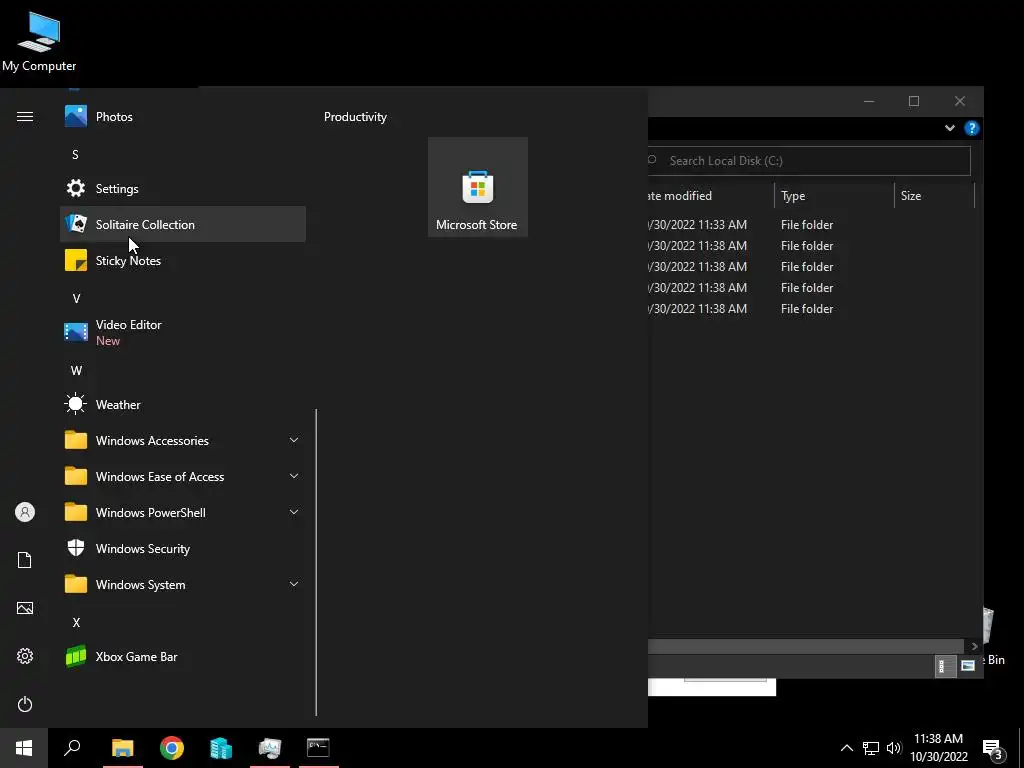Viewport: 1024px width, 768px height.
Task: Open the Microsoft Store tile
Action: (477, 187)
